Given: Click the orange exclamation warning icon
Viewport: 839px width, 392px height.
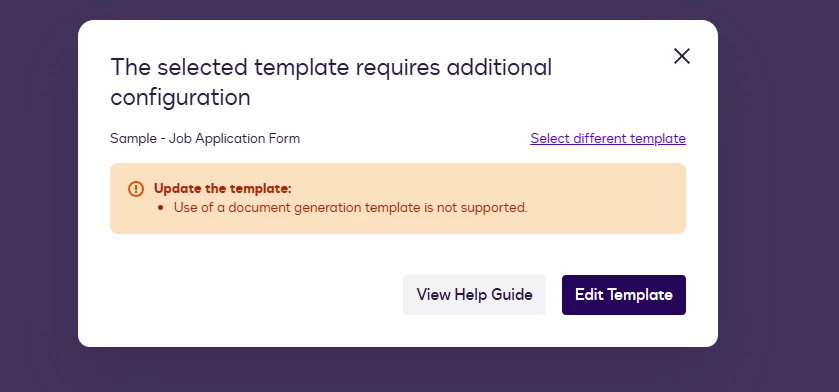Looking at the screenshot, I should point(136,189).
